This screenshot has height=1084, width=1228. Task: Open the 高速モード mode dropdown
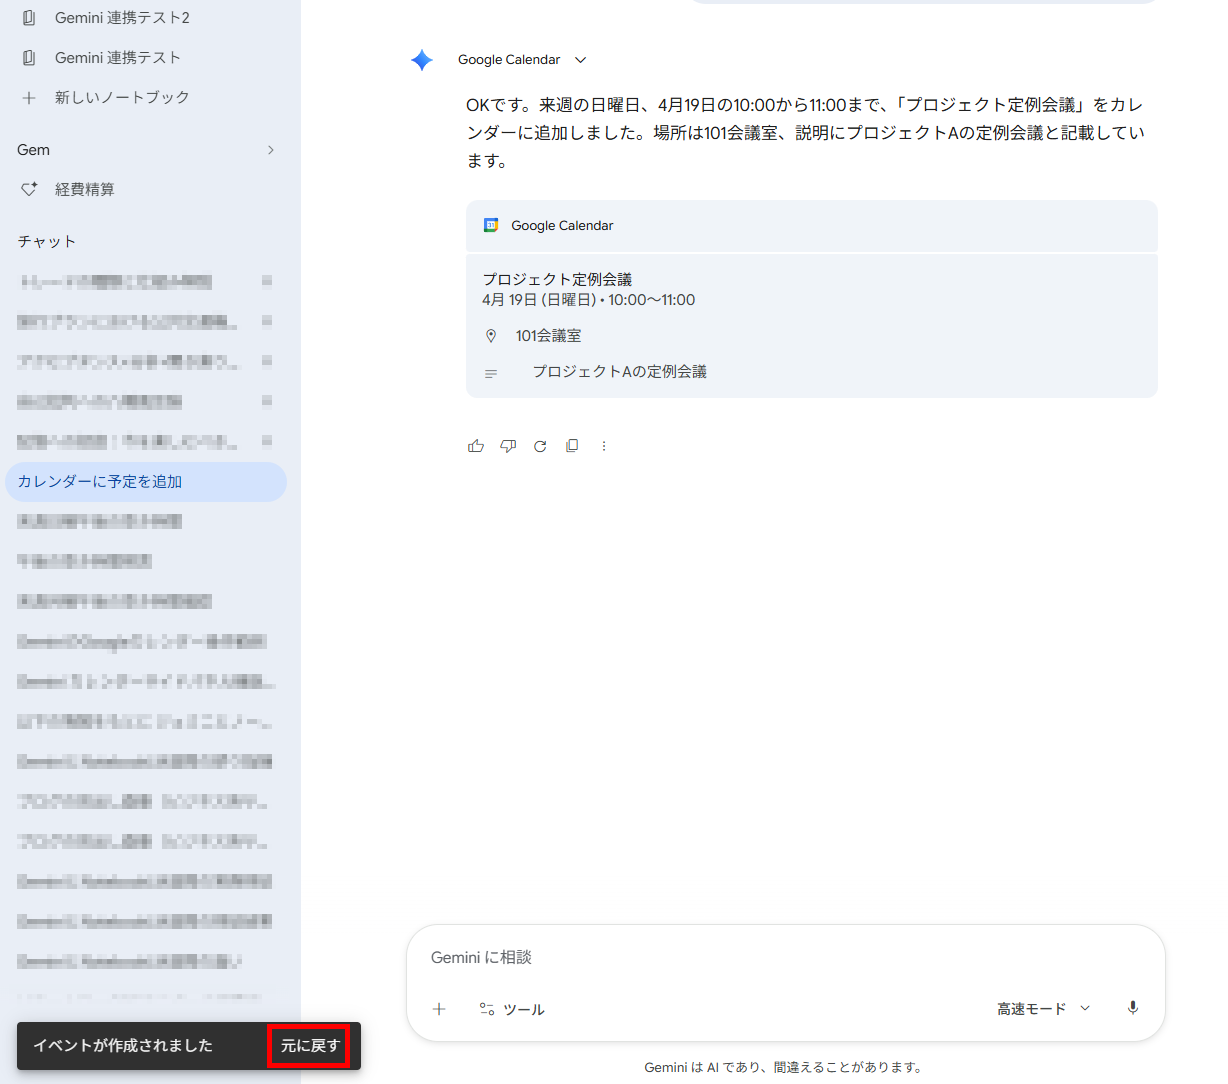pyautogui.click(x=1043, y=1009)
